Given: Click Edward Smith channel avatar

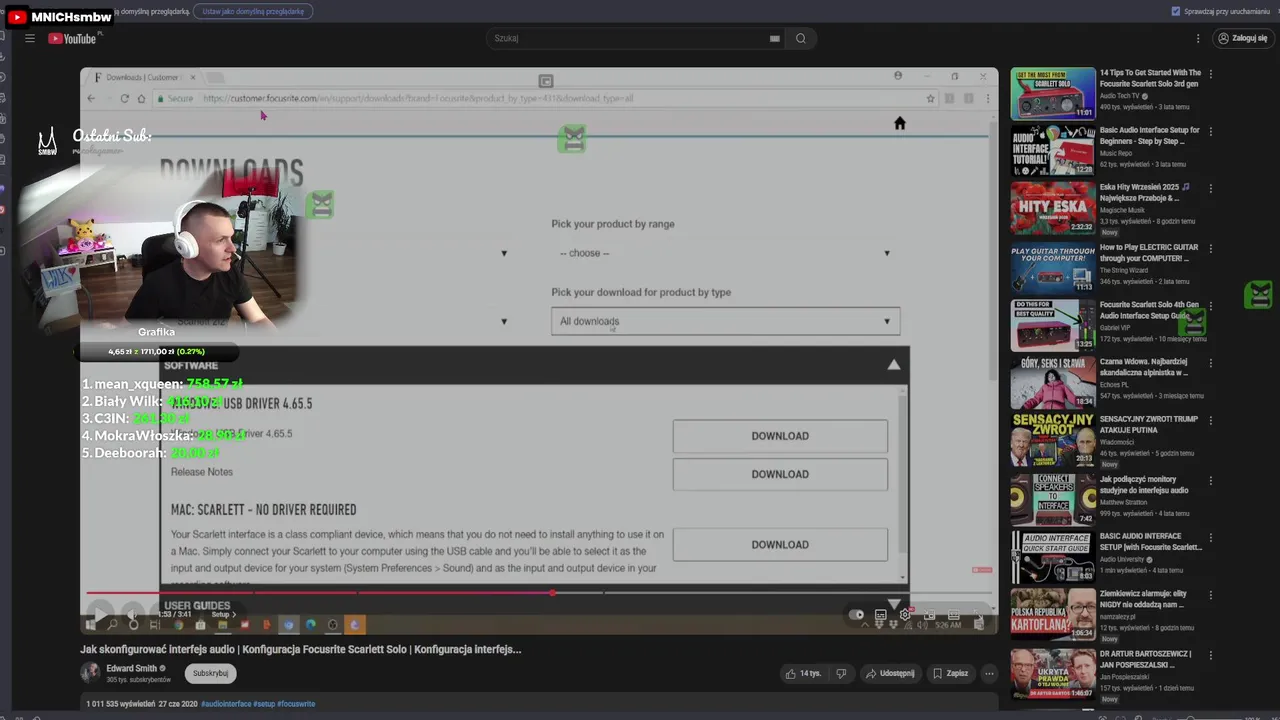Looking at the screenshot, I should pos(90,673).
